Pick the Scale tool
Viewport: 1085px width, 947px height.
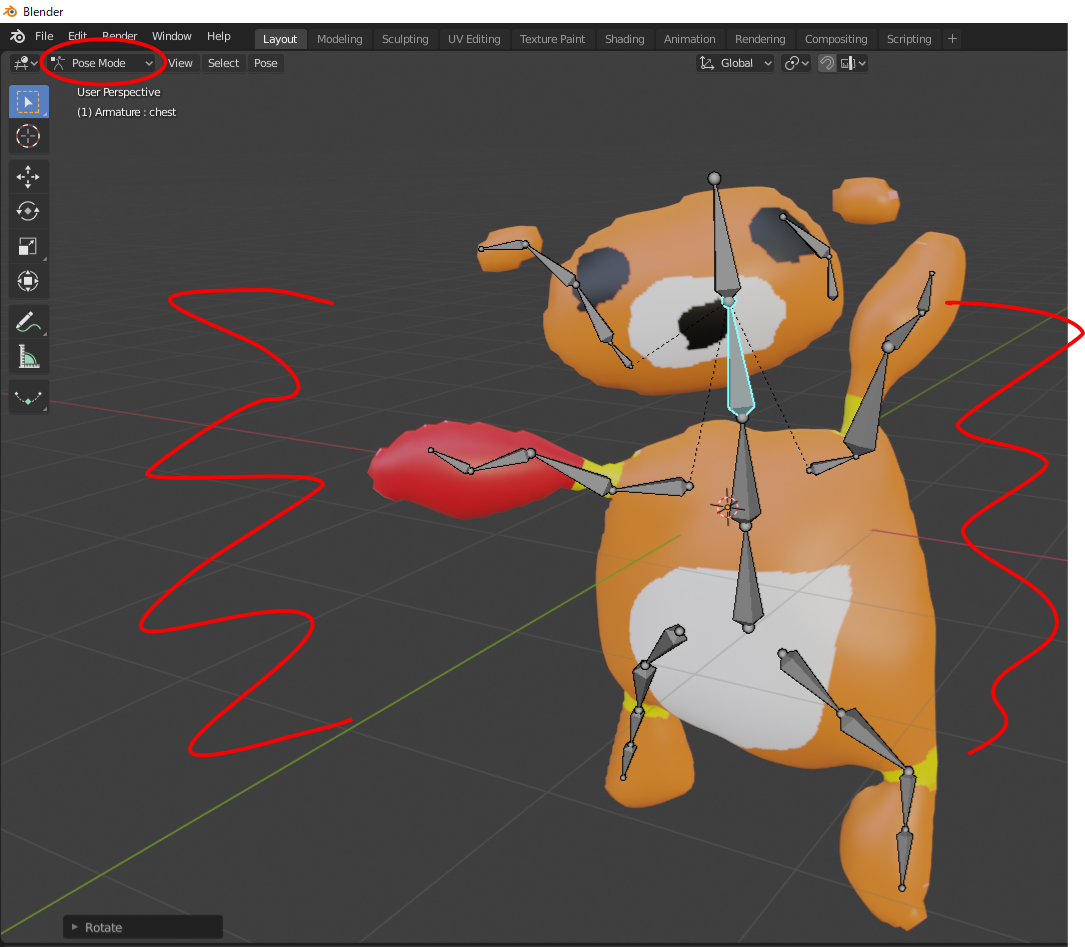pyautogui.click(x=28, y=246)
